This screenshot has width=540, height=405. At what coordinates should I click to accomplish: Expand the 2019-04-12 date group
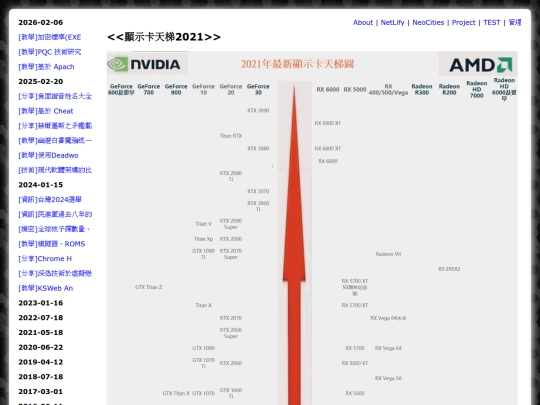coord(41,362)
